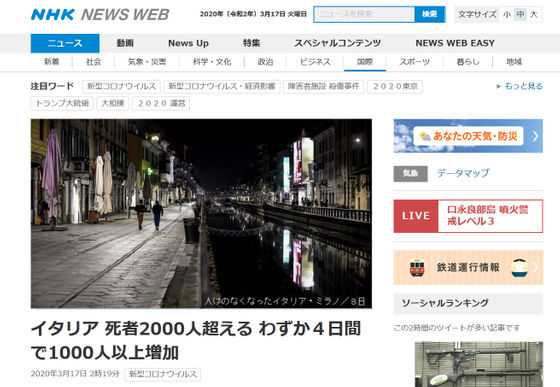Click the blue 検索 search button
Screen dimensions: 560x387
click(x=430, y=14)
